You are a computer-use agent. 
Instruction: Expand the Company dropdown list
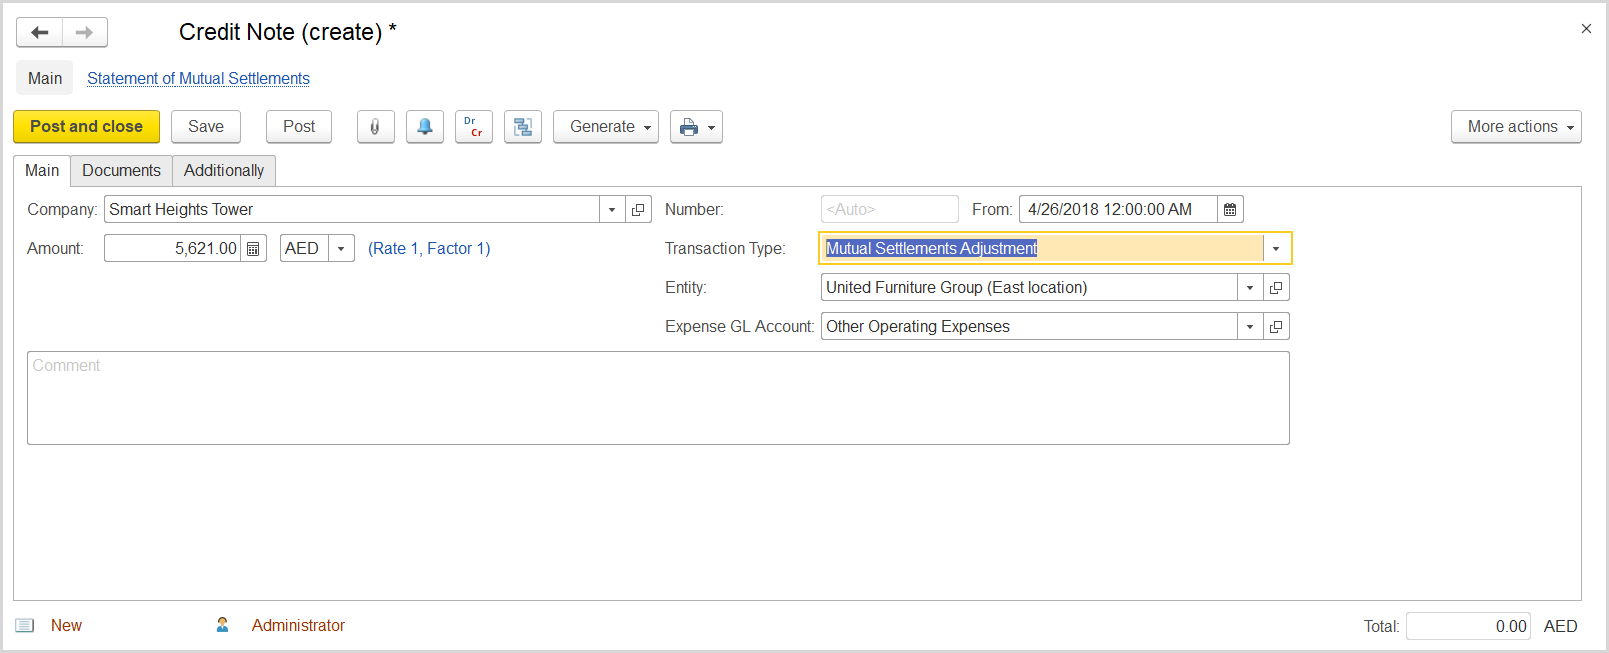(x=612, y=209)
